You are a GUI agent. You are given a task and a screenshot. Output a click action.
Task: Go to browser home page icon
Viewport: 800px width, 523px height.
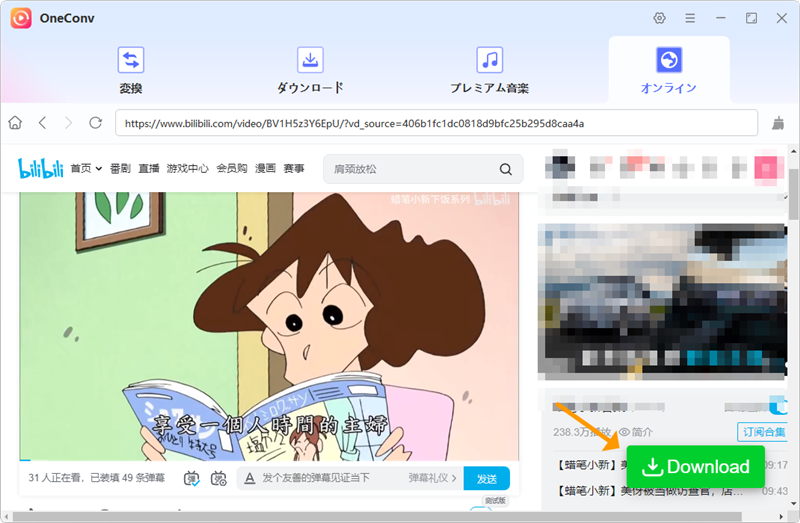point(15,123)
